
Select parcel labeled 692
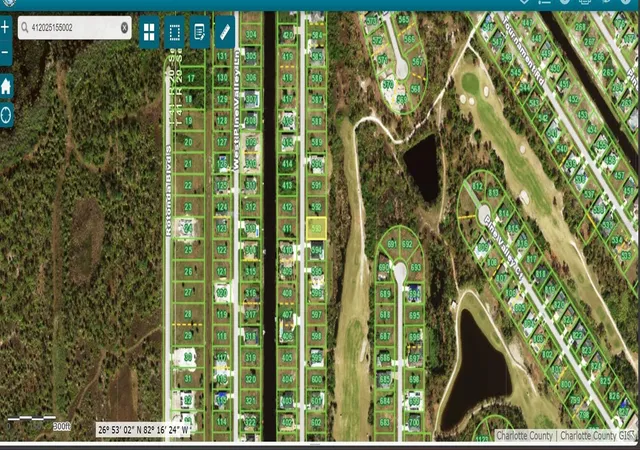tap(407, 244)
